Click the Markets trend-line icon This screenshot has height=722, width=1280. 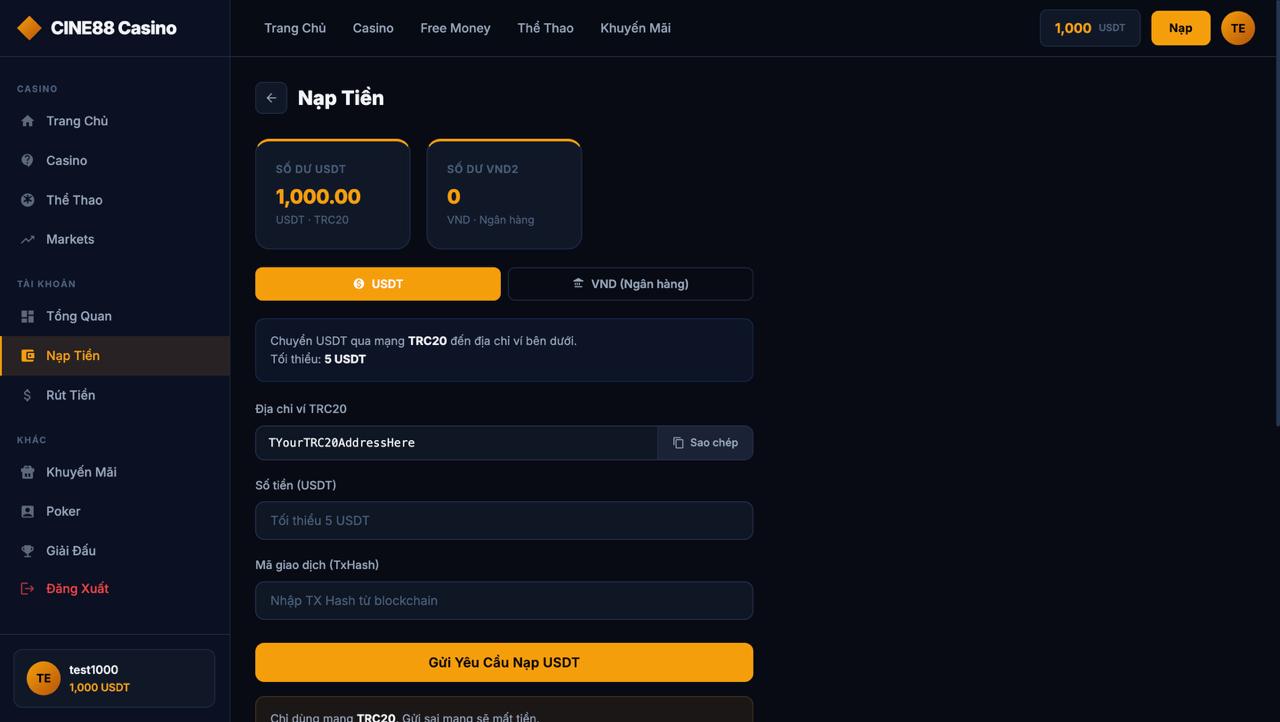[x=28, y=239]
